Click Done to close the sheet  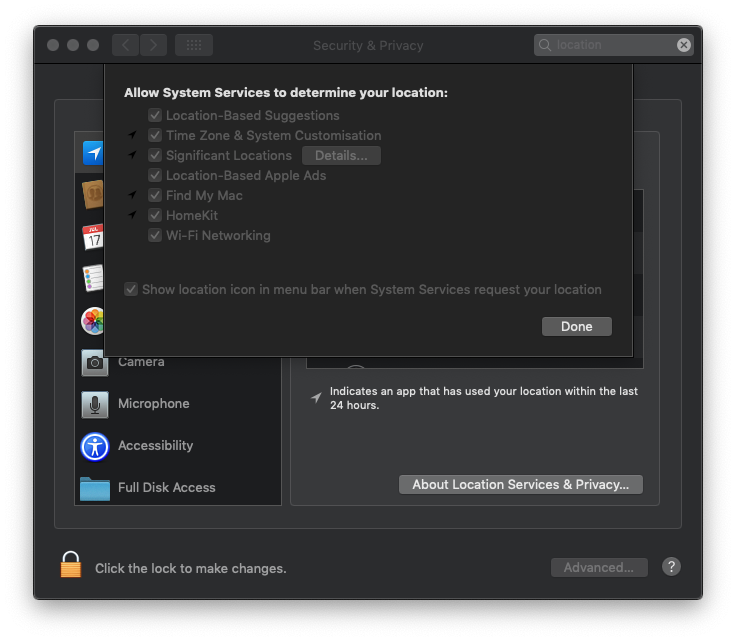(576, 327)
